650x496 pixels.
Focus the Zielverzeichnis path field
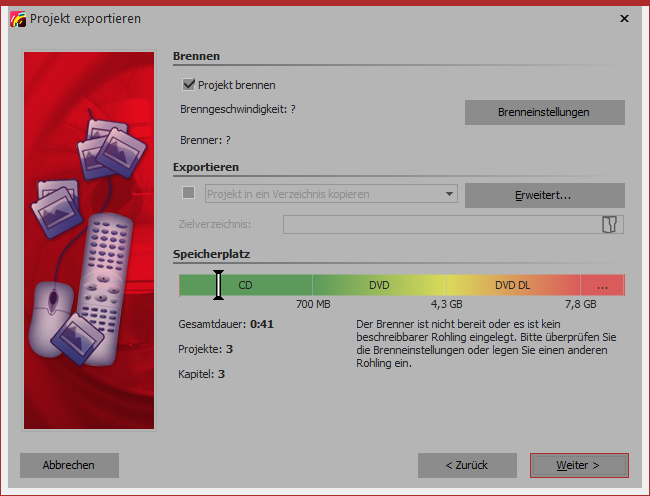coord(440,224)
